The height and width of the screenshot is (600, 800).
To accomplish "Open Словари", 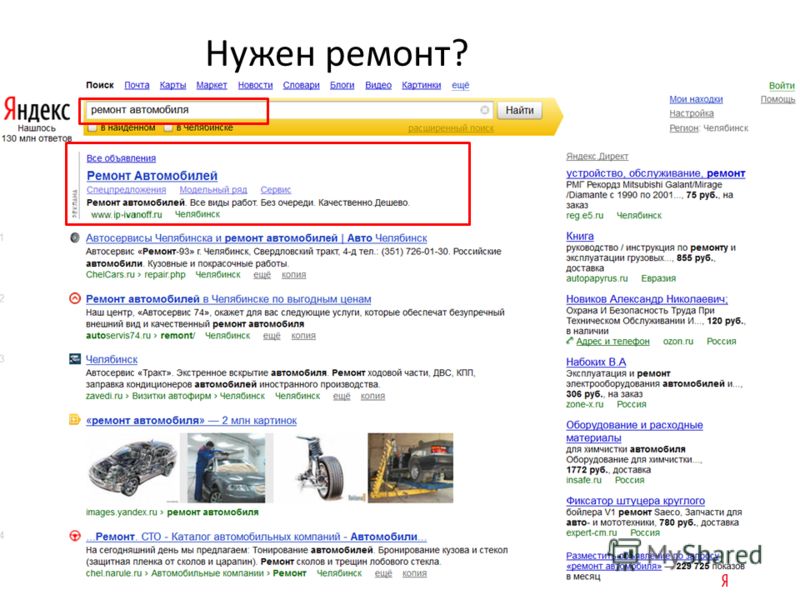I will click(x=302, y=85).
